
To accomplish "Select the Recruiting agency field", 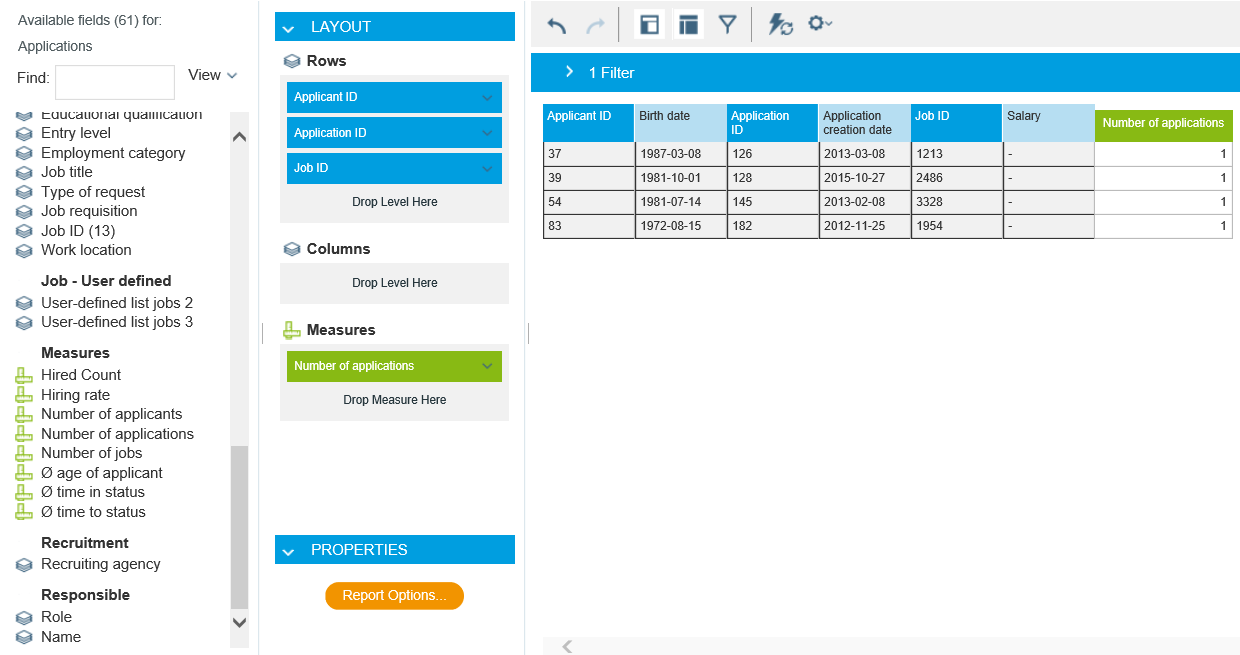I will coord(100,564).
